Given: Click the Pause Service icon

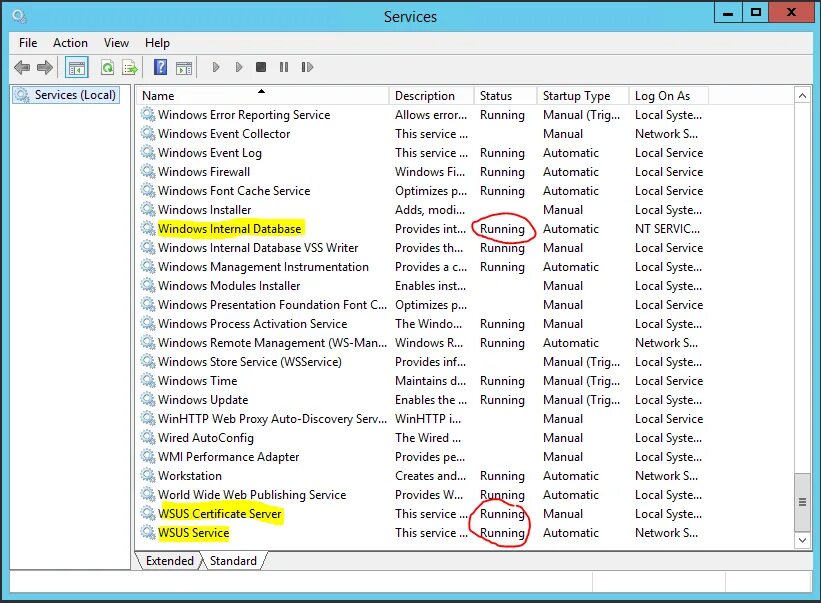Looking at the screenshot, I should click(x=284, y=67).
